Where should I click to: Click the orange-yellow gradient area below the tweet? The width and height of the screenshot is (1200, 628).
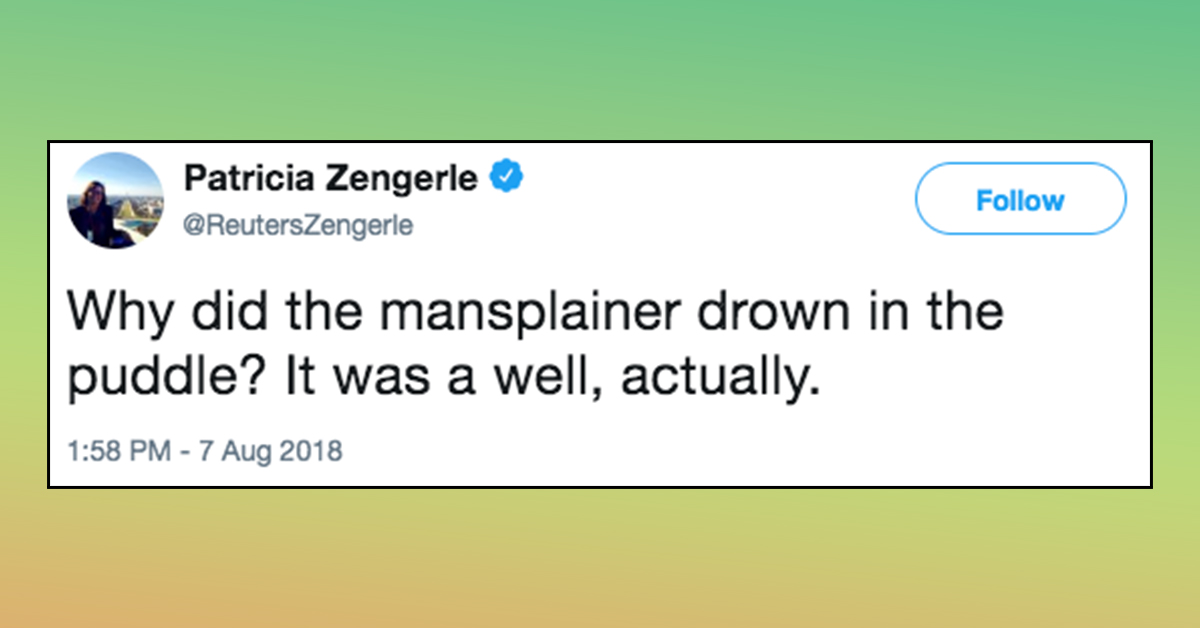(600, 560)
